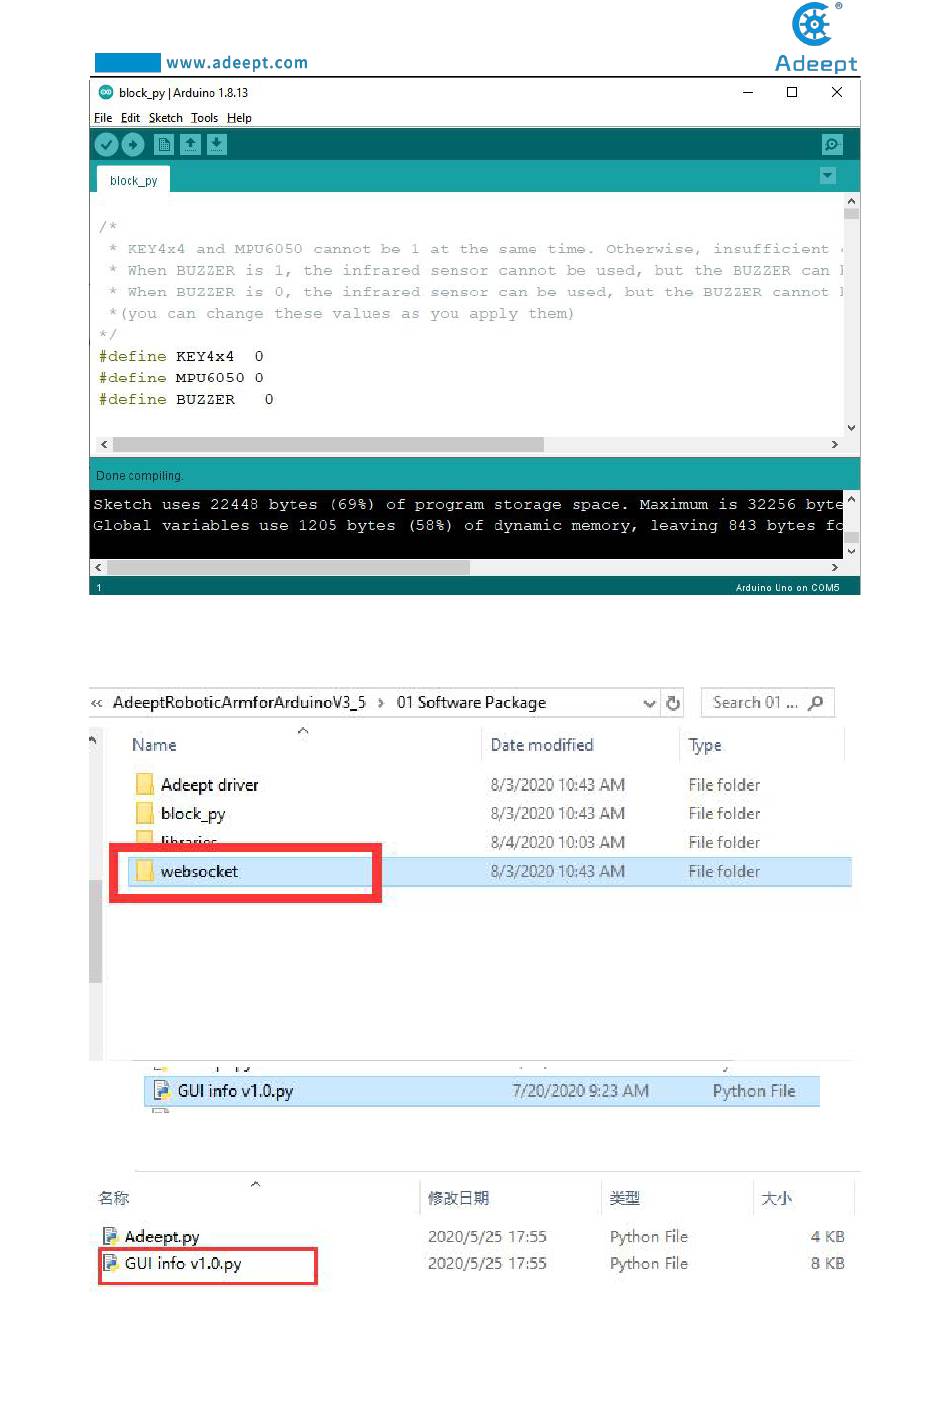The image size is (950, 1408).
Task: Open the Edit menu in Arduino
Action: [130, 118]
